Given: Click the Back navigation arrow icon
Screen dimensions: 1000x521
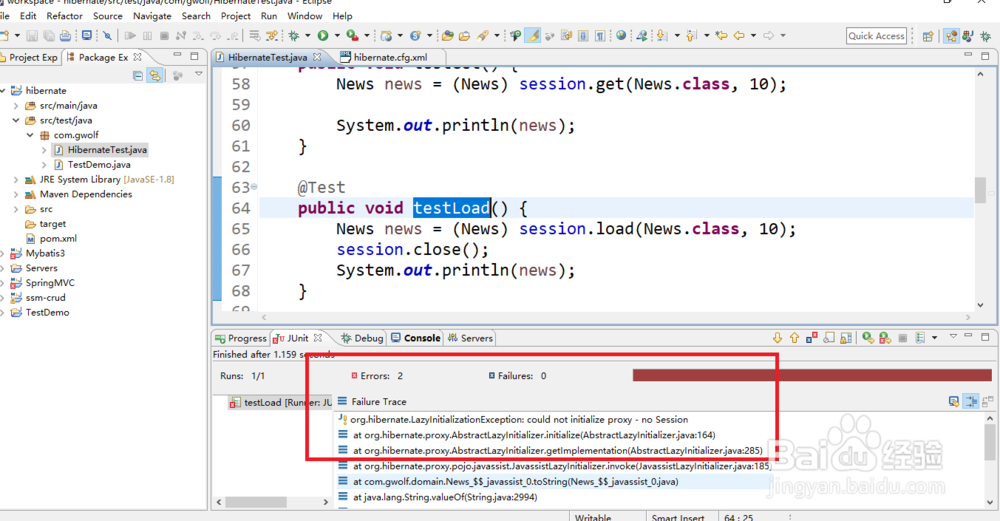Looking at the screenshot, I should point(739,36).
